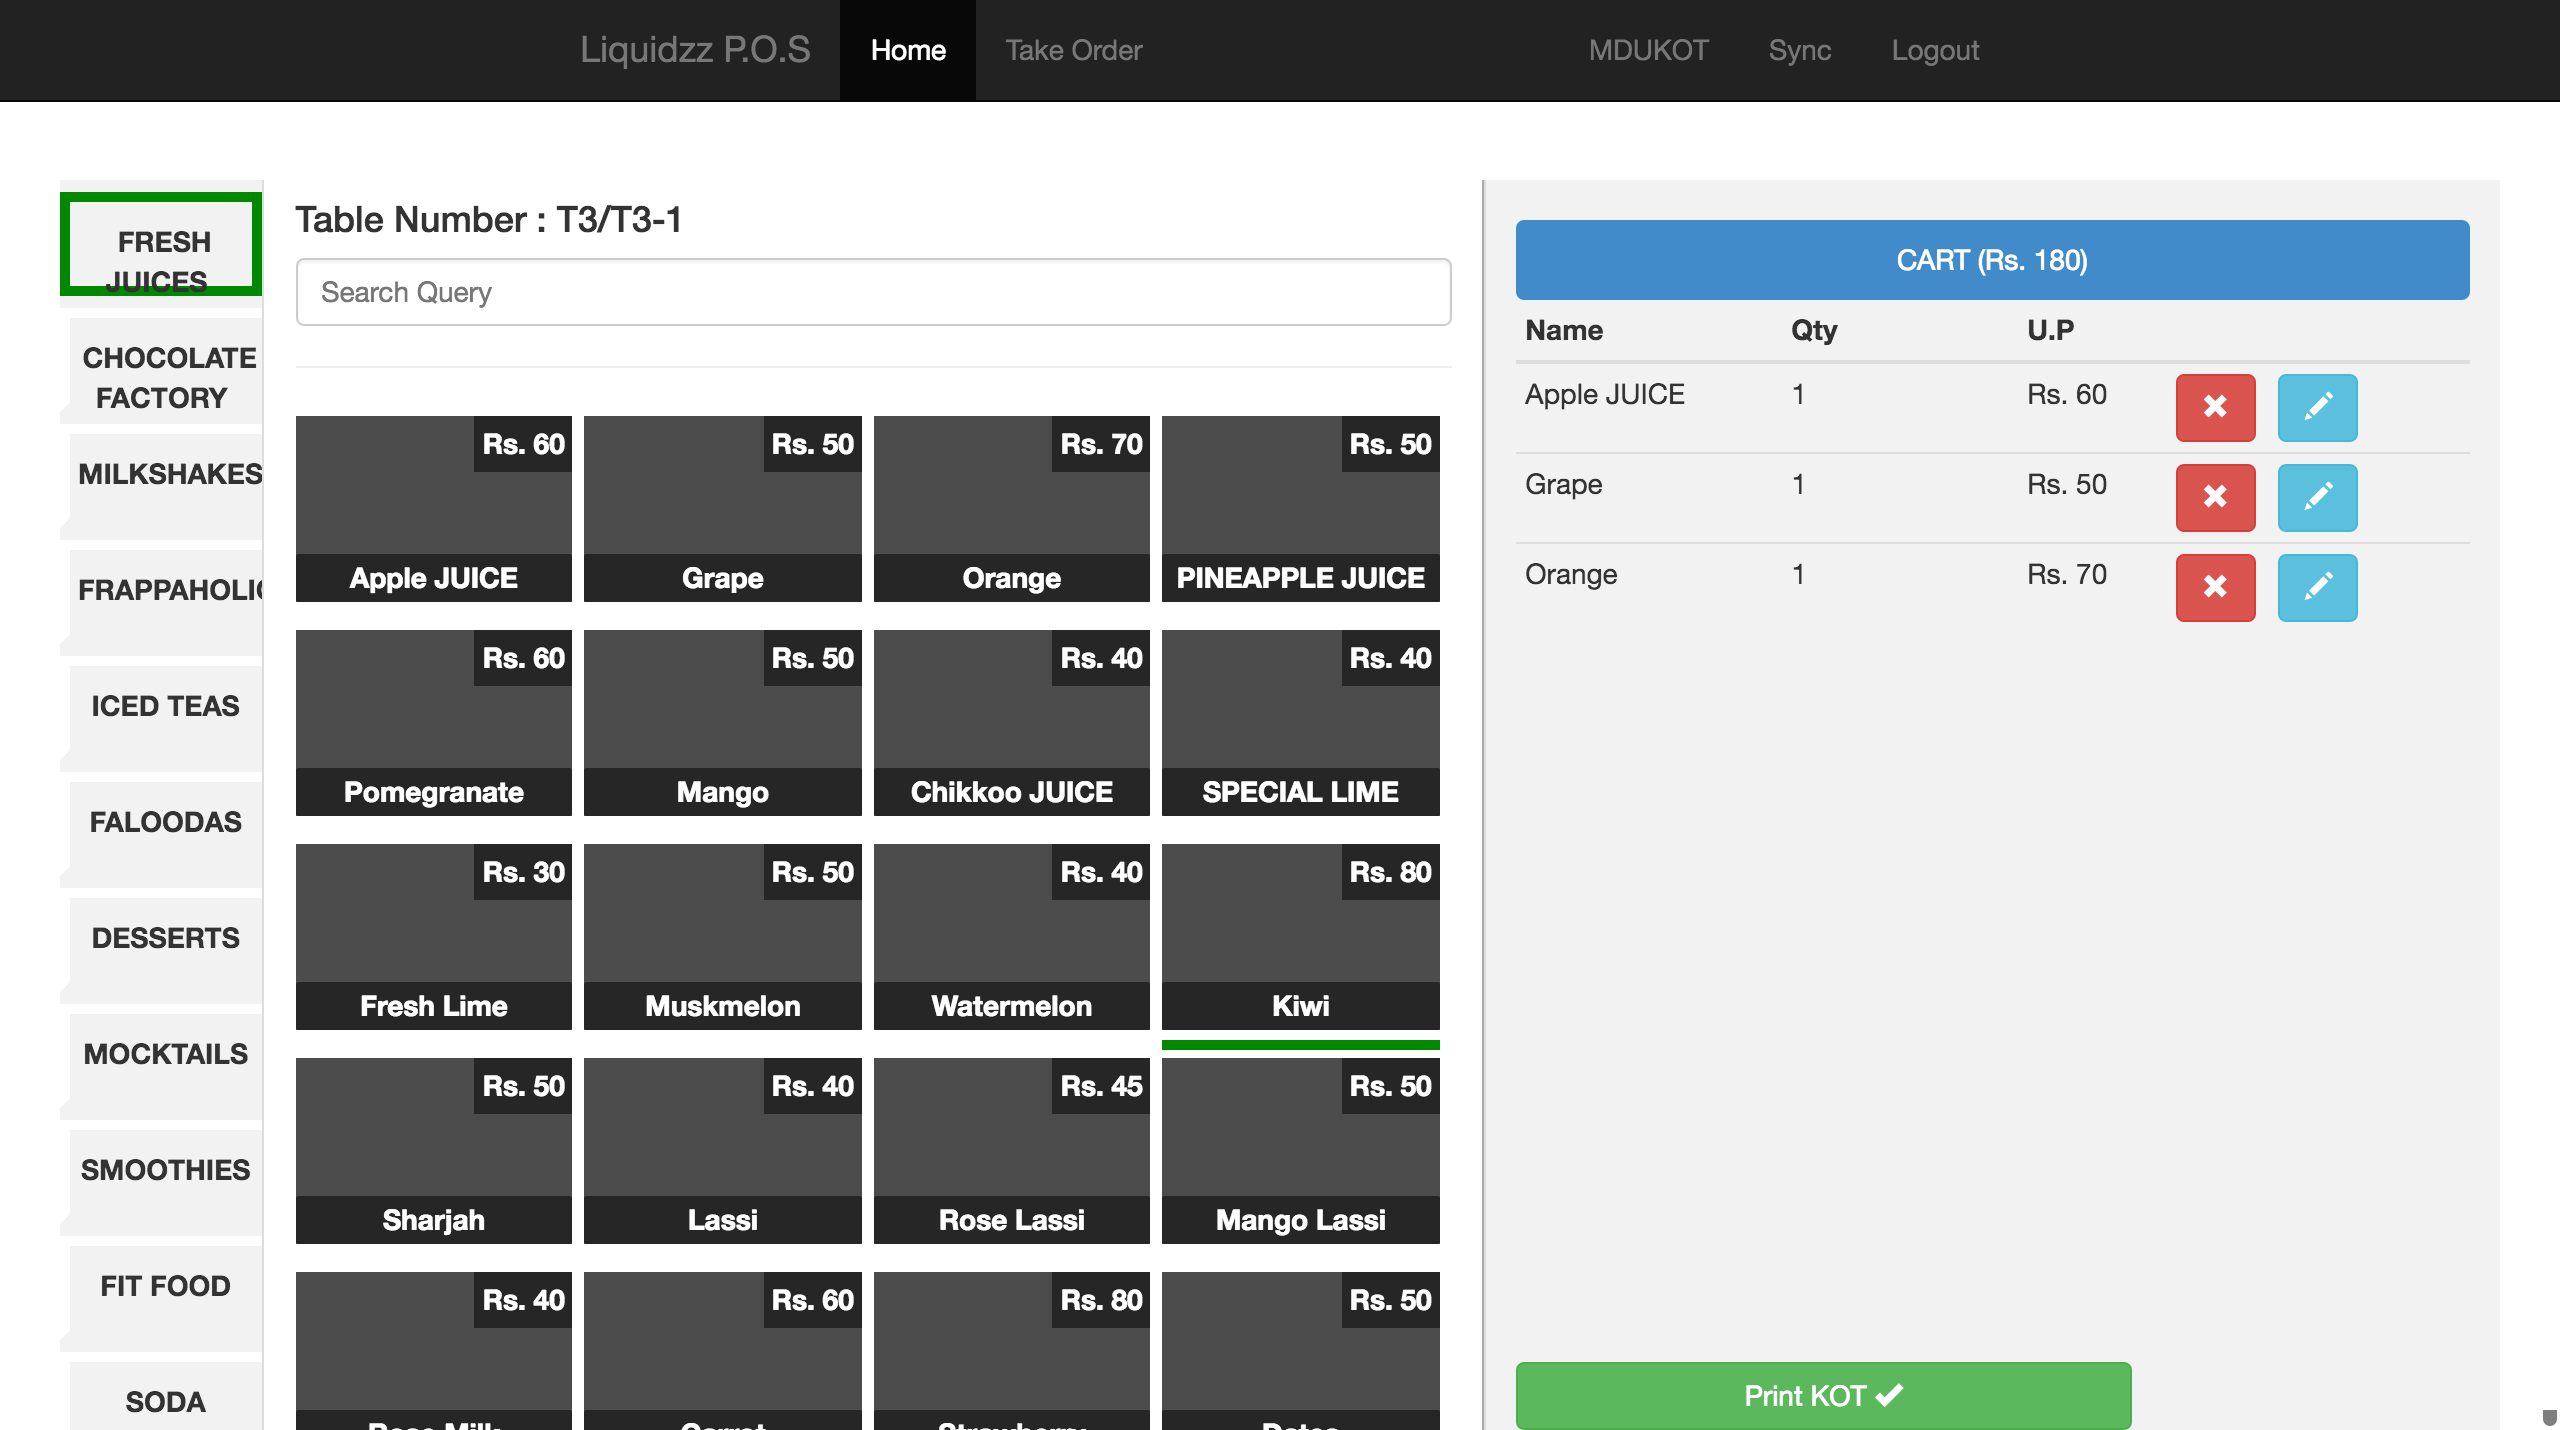Select the MILKSHAKES category
Screen dimensions: 2560x1430
[x=168, y=475]
